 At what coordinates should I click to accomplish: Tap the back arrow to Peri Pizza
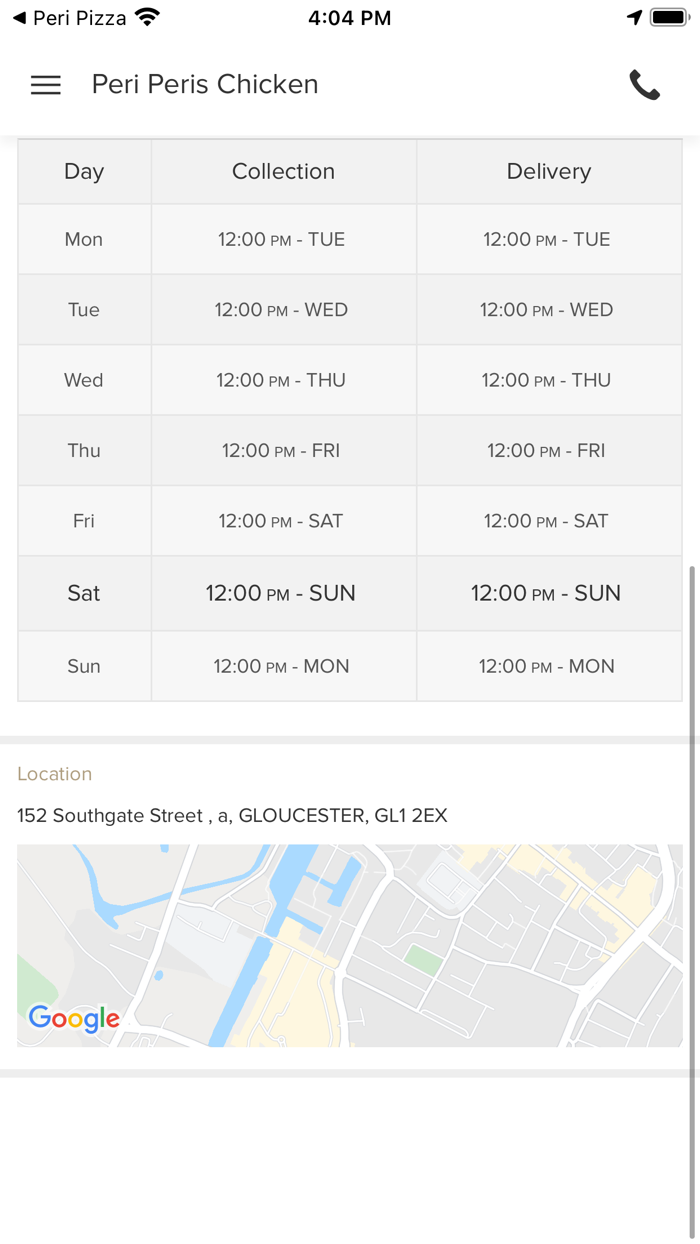19,18
